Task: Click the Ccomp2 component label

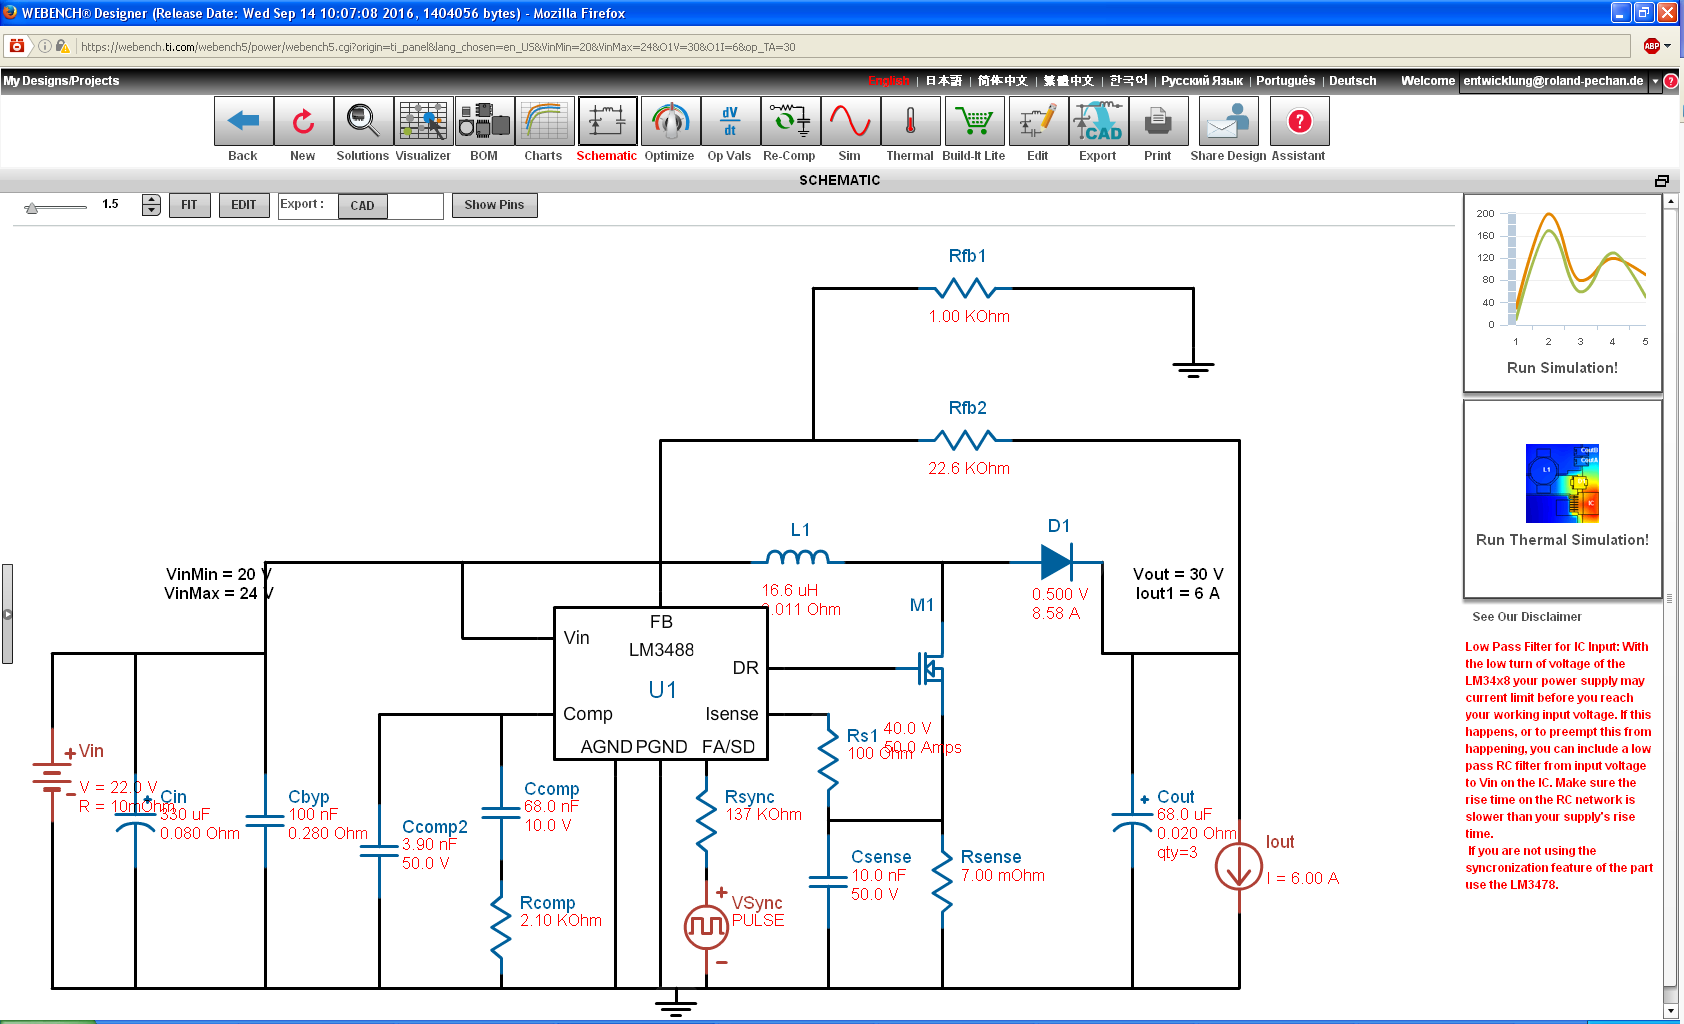Action: click(435, 827)
